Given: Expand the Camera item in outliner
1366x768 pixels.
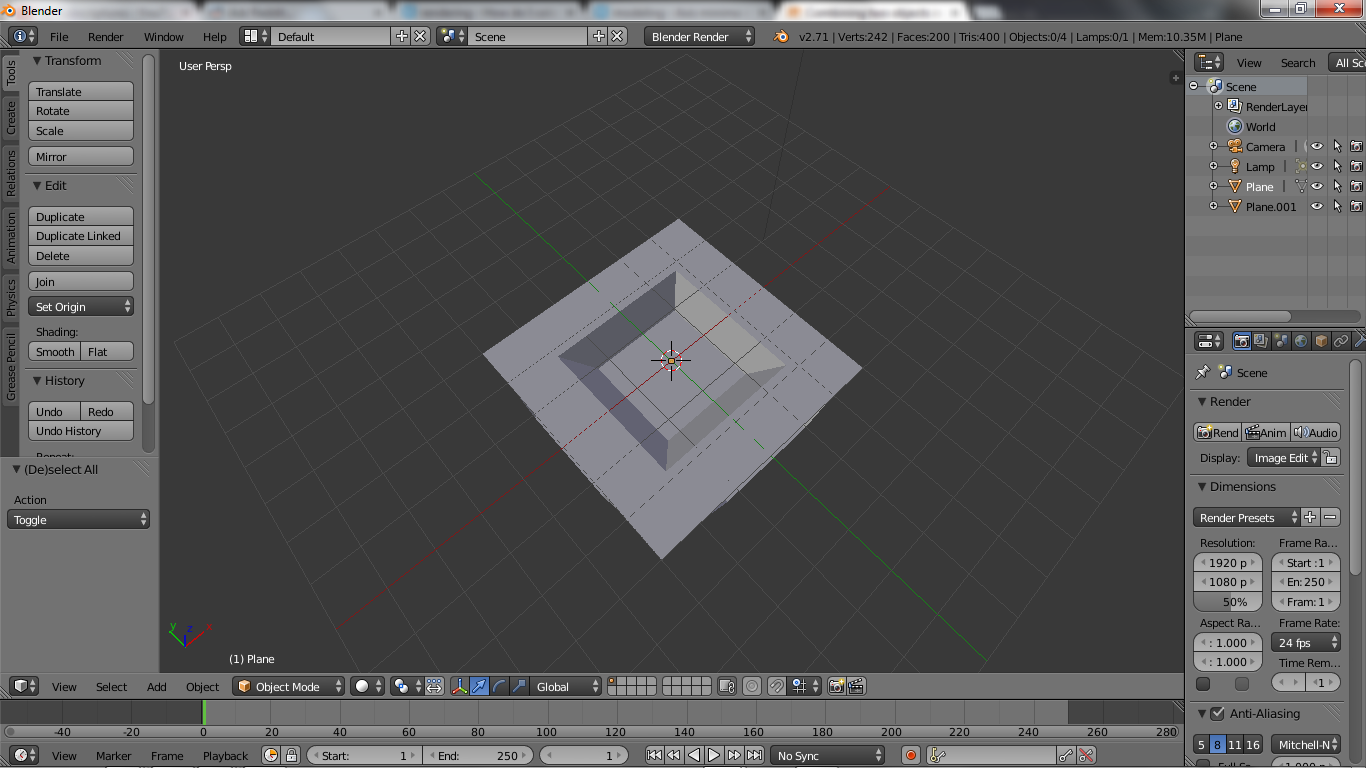Looking at the screenshot, I should point(1214,146).
